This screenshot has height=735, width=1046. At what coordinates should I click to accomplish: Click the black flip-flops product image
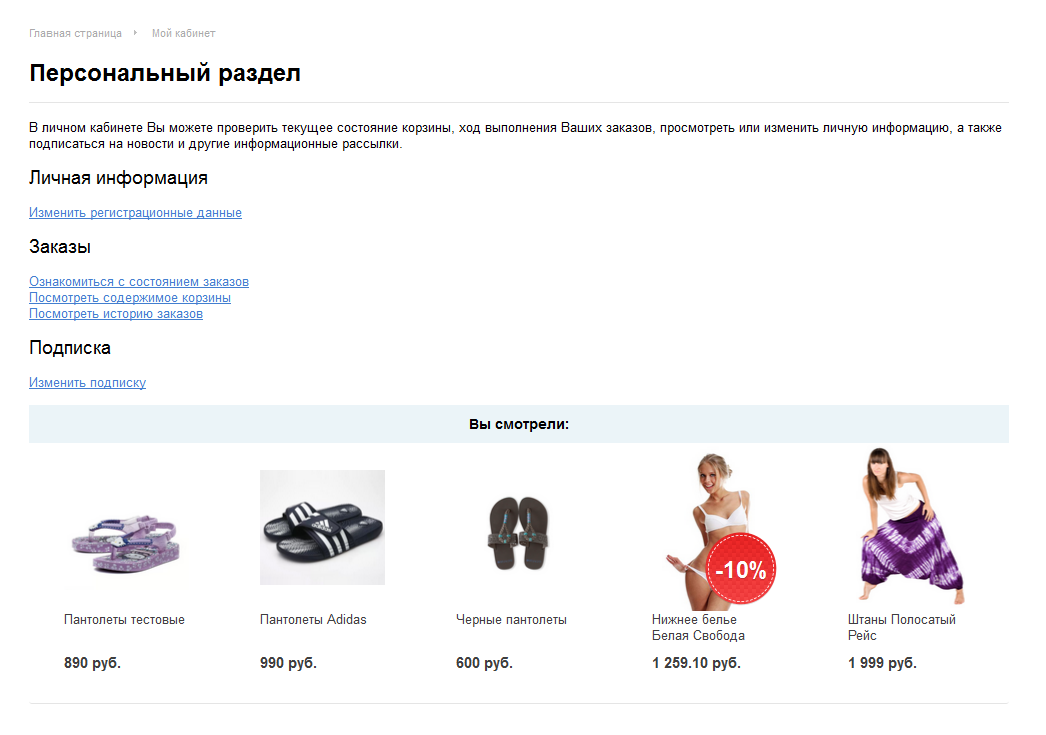point(518,533)
